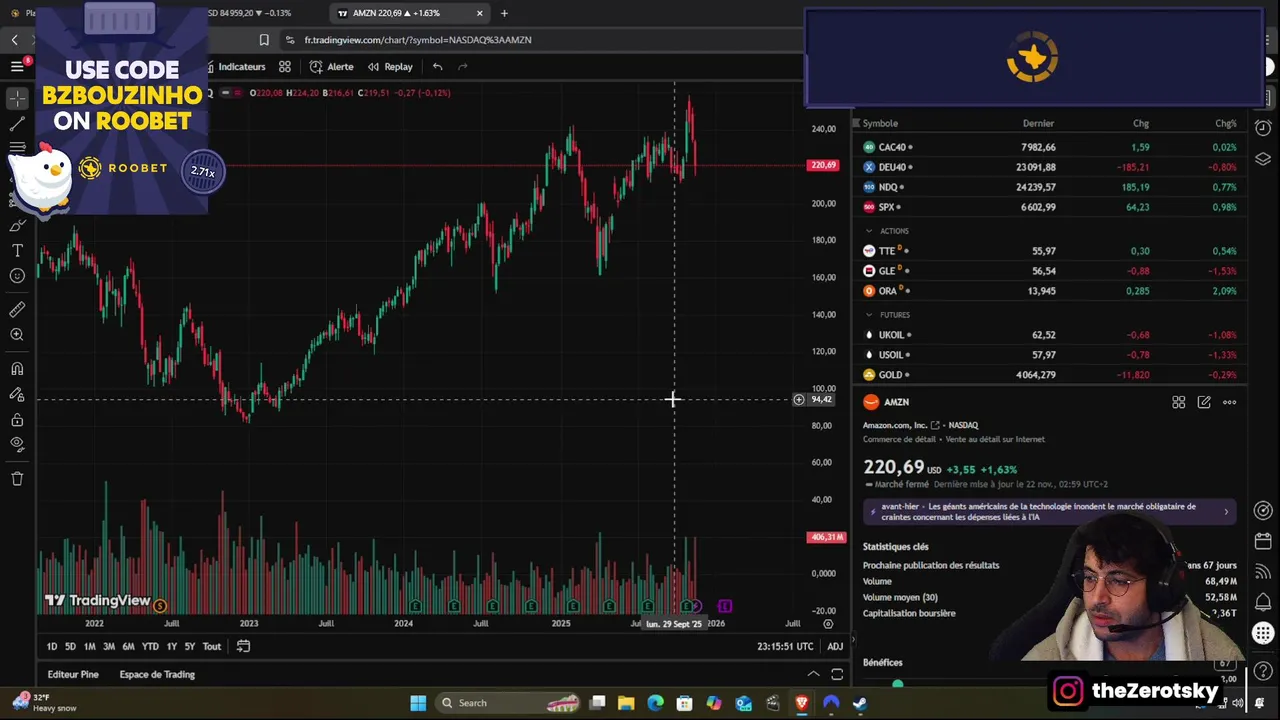Activate the zoom in tool
This screenshot has height=720, width=1280.
pyautogui.click(x=17, y=335)
